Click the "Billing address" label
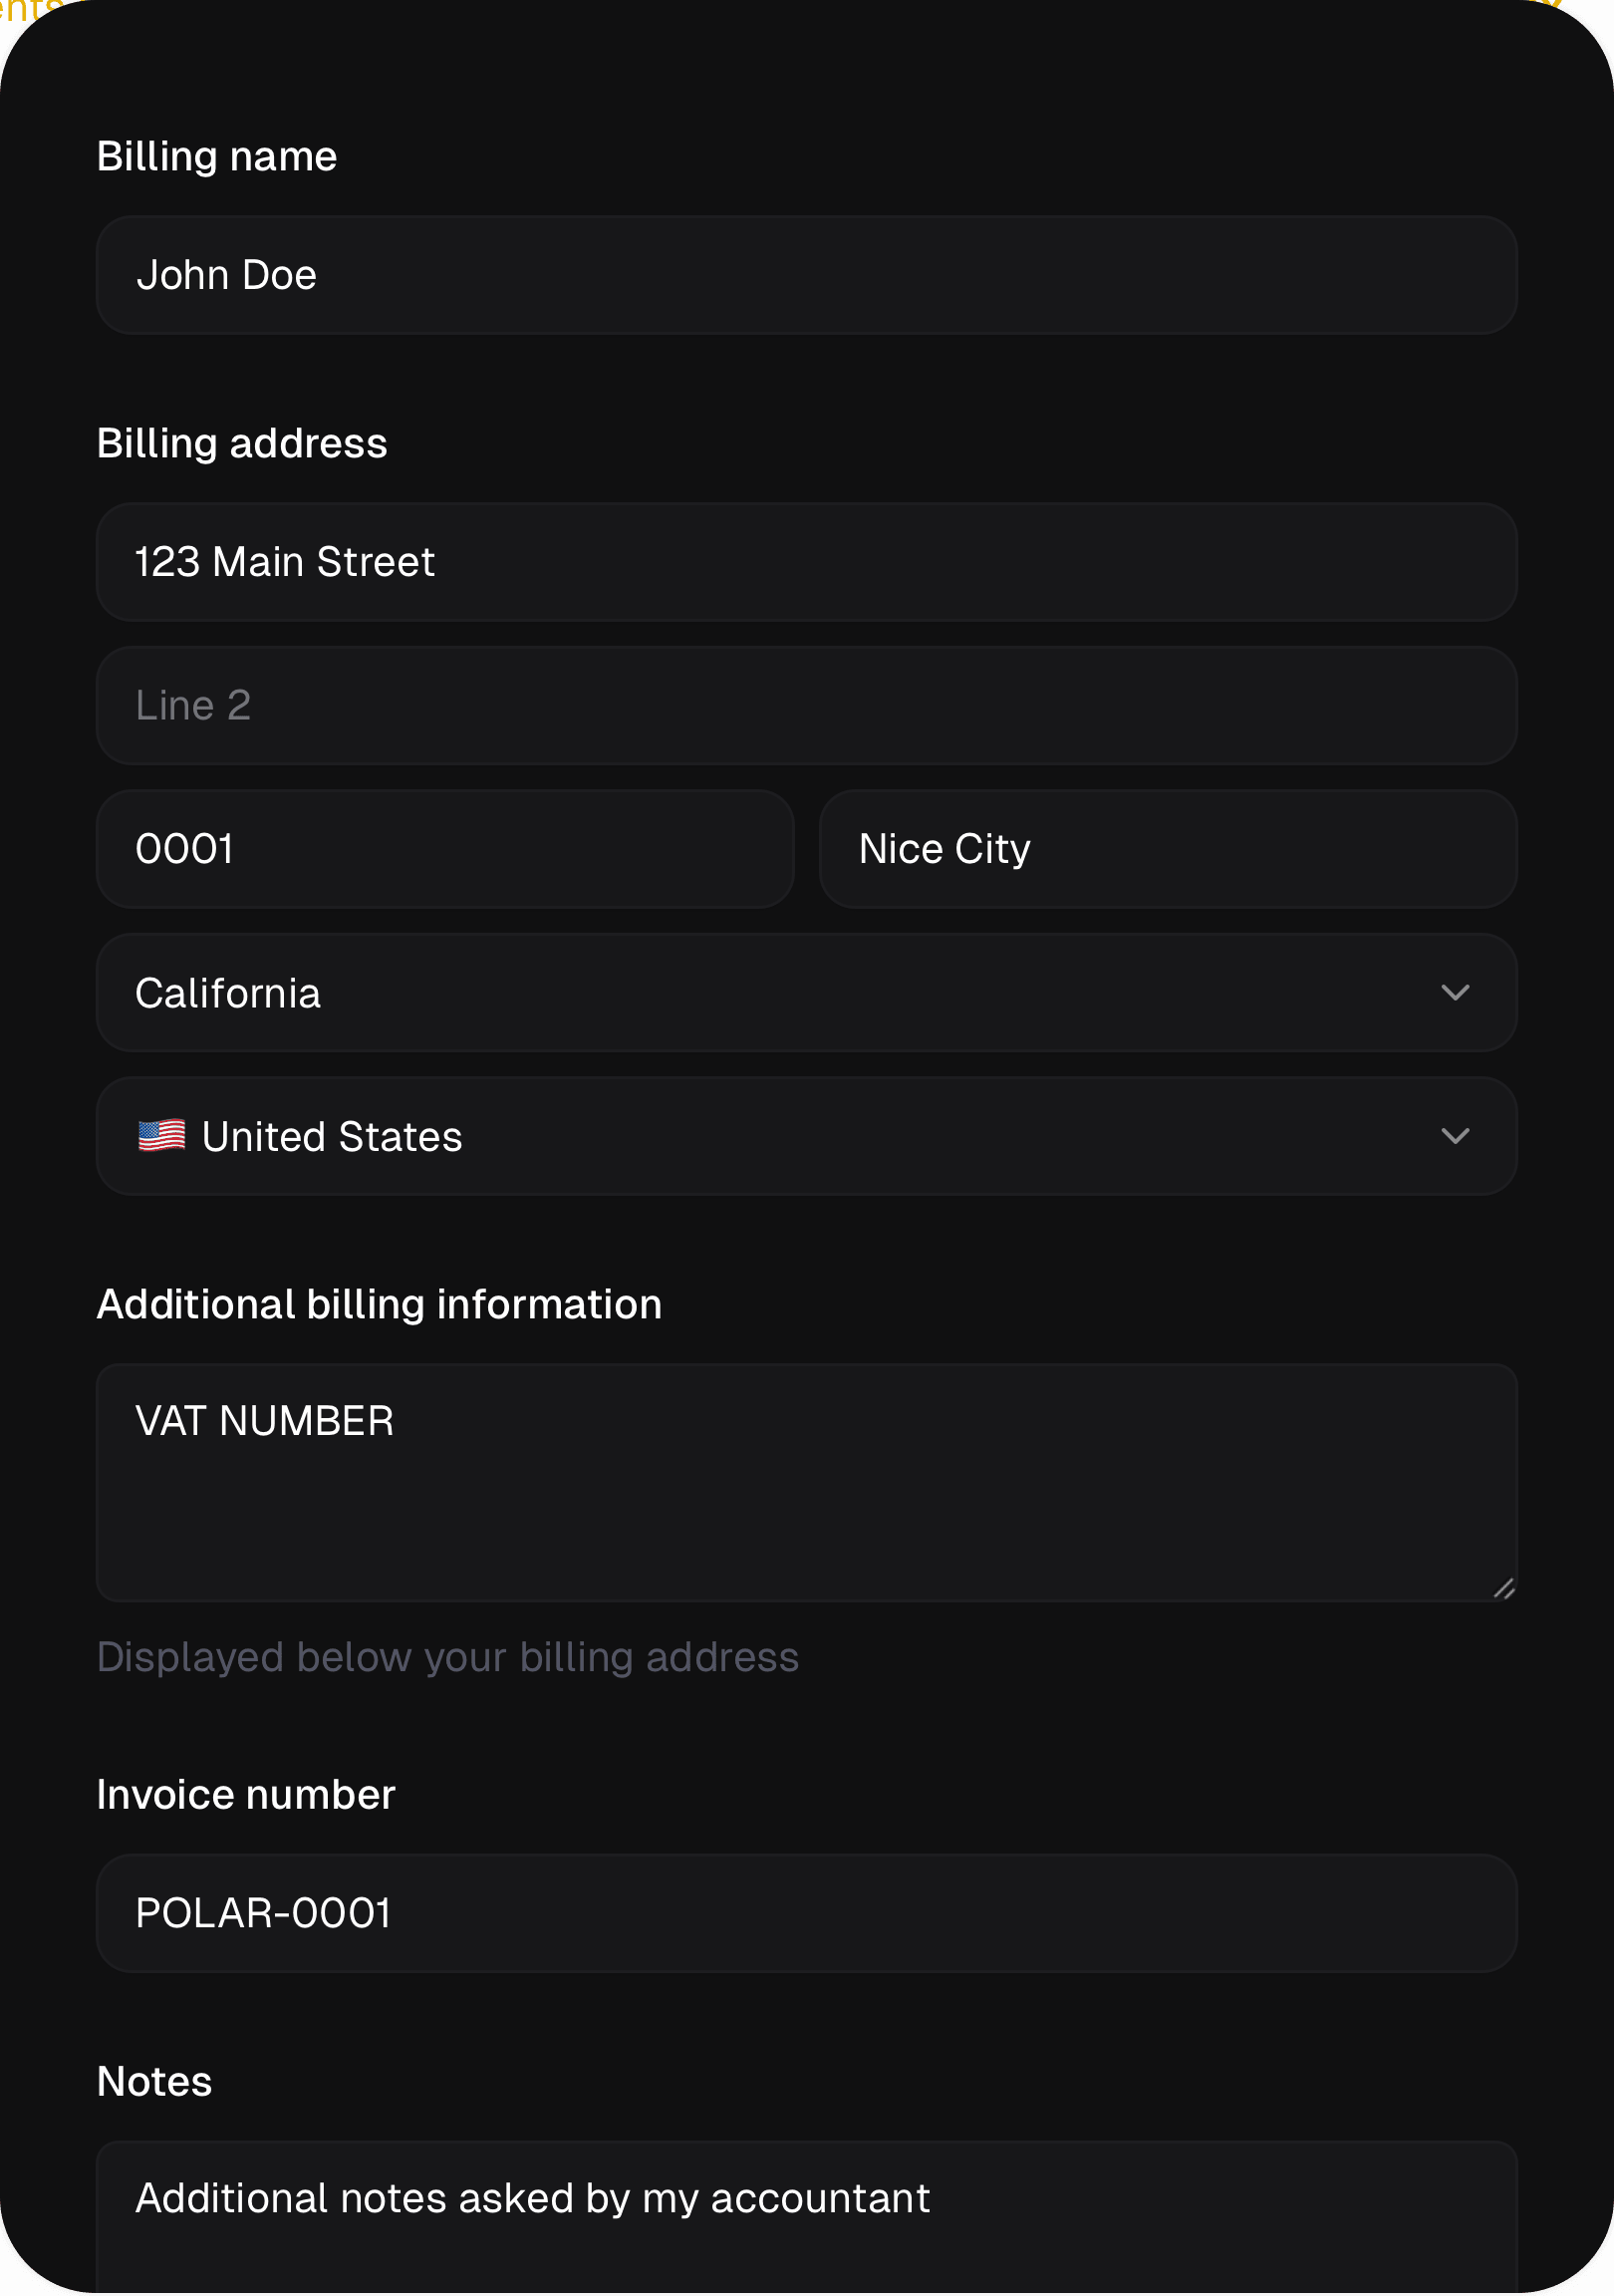The height and width of the screenshot is (2296, 1614). tap(242, 444)
